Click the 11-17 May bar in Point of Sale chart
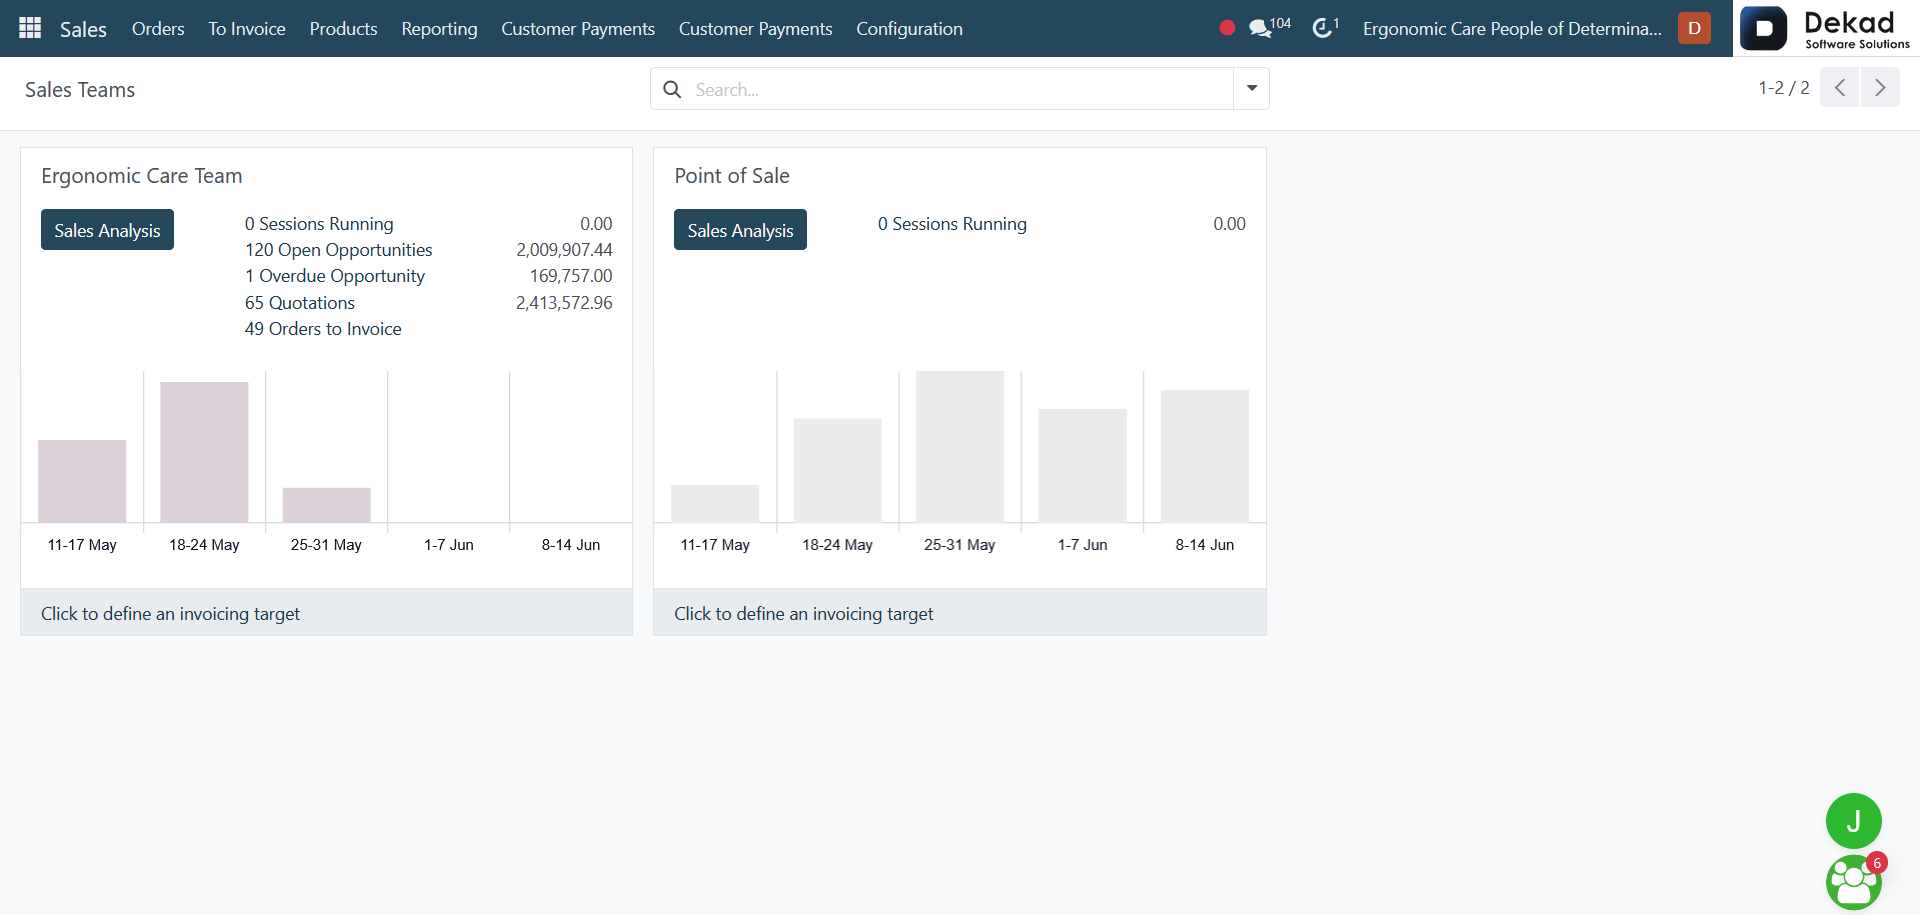The width and height of the screenshot is (1920, 915). (715, 503)
